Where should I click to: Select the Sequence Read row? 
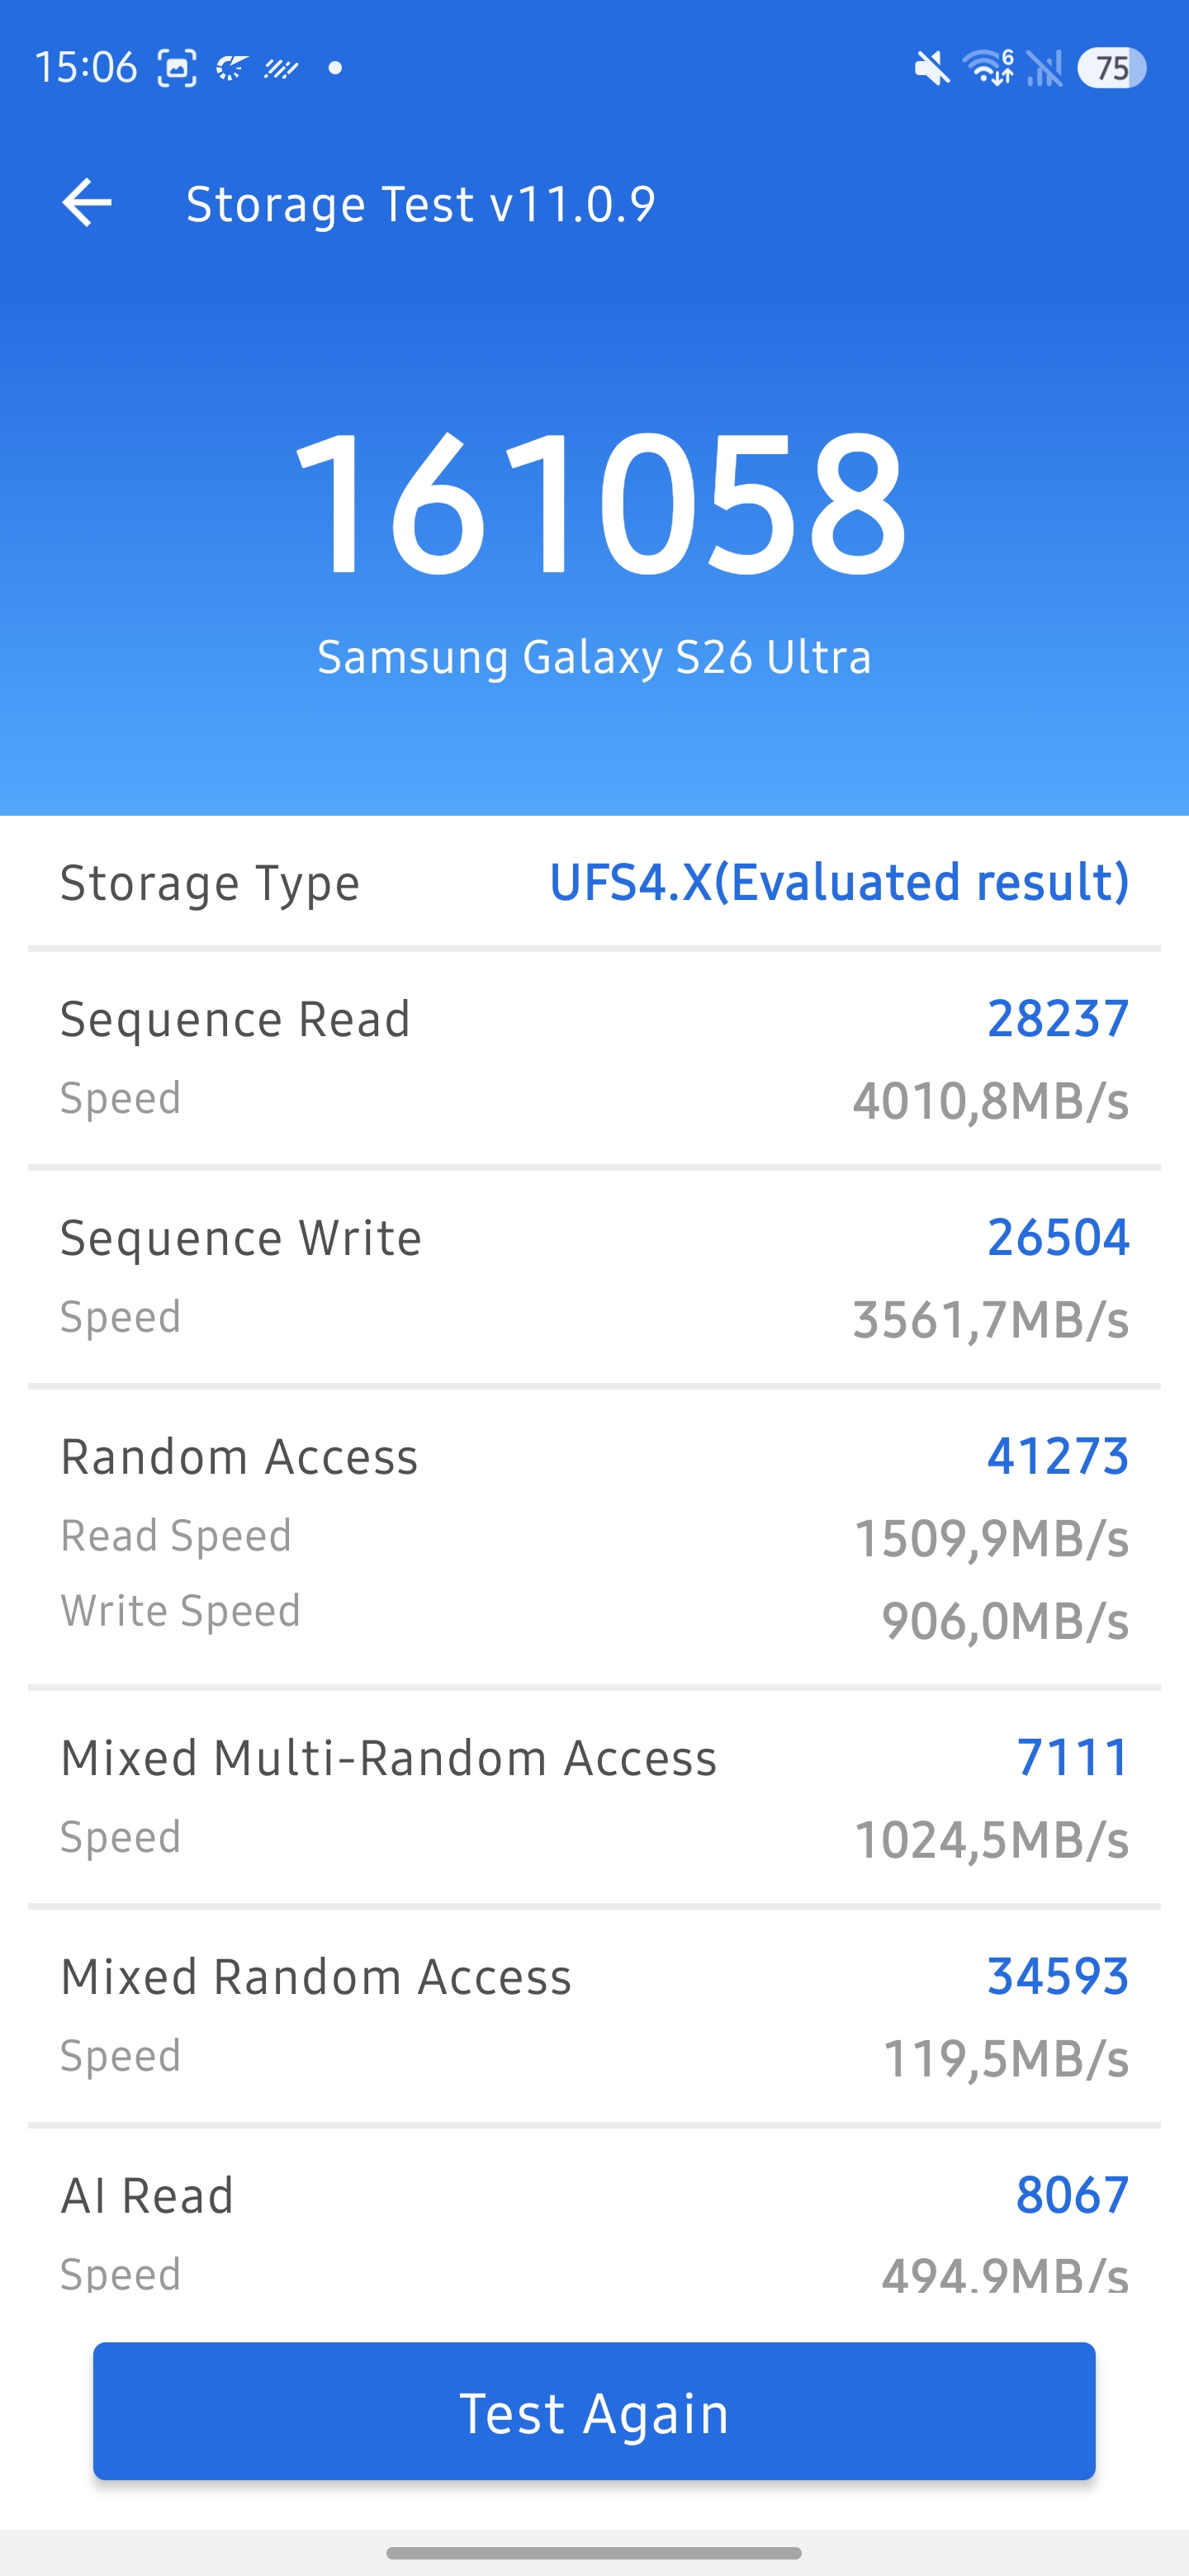[594, 1058]
